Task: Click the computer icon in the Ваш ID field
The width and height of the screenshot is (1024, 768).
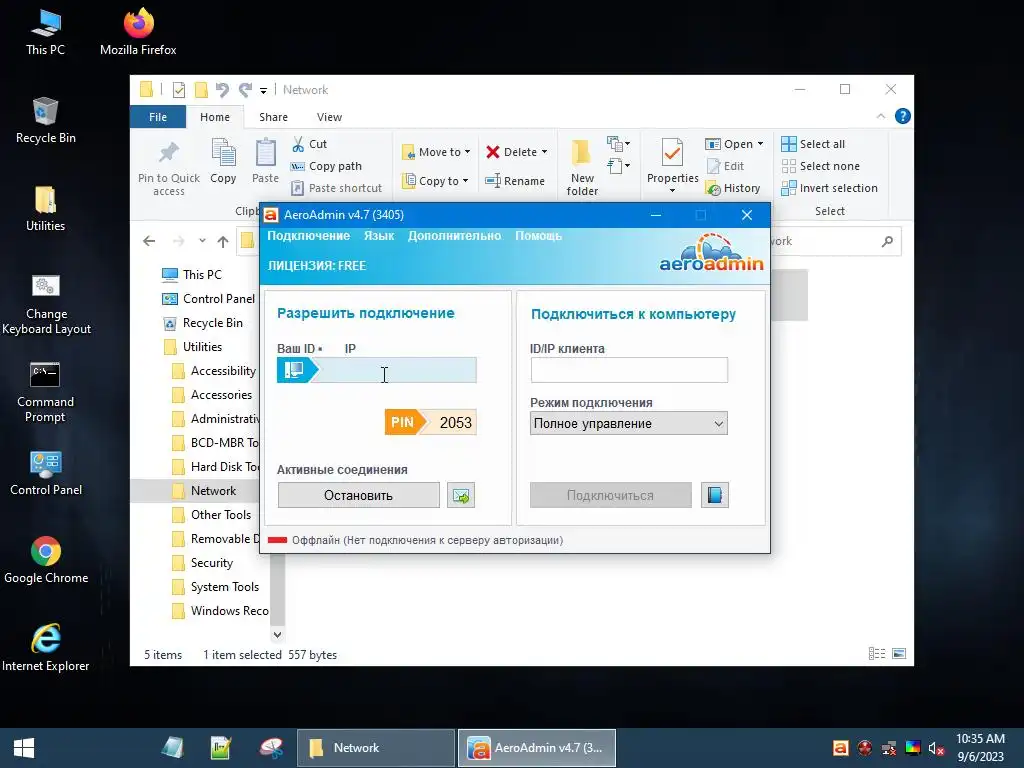Action: coord(294,370)
